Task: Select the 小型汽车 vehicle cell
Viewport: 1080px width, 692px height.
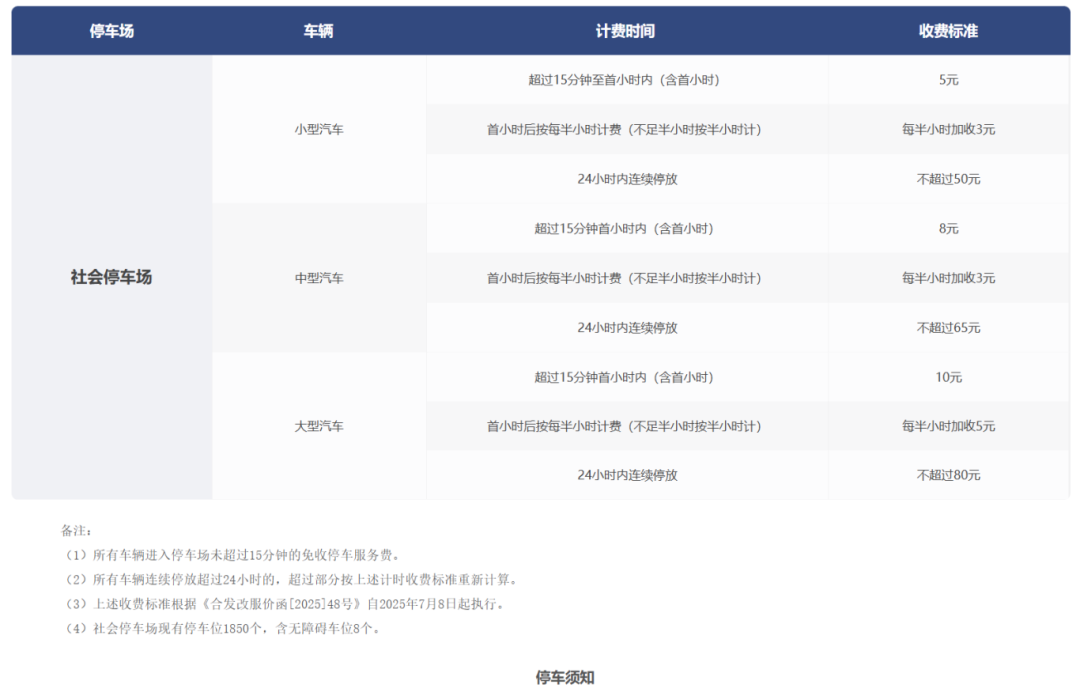Action: (319, 129)
